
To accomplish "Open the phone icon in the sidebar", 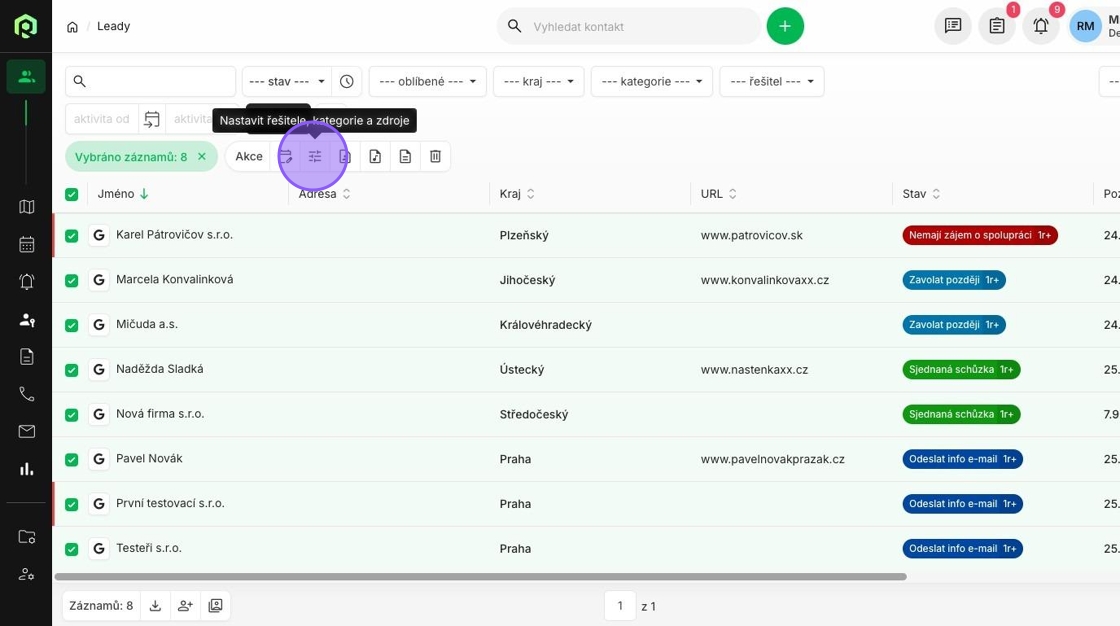I will click(26, 394).
